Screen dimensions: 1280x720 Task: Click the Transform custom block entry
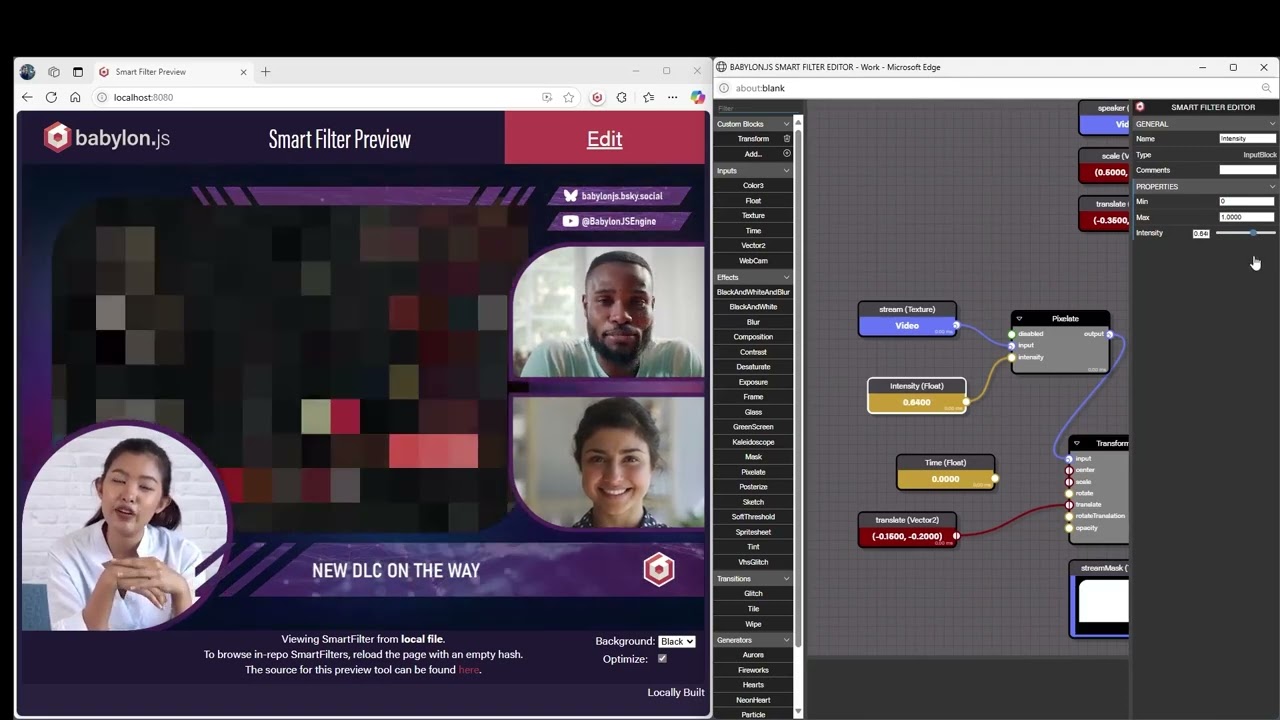[753, 139]
